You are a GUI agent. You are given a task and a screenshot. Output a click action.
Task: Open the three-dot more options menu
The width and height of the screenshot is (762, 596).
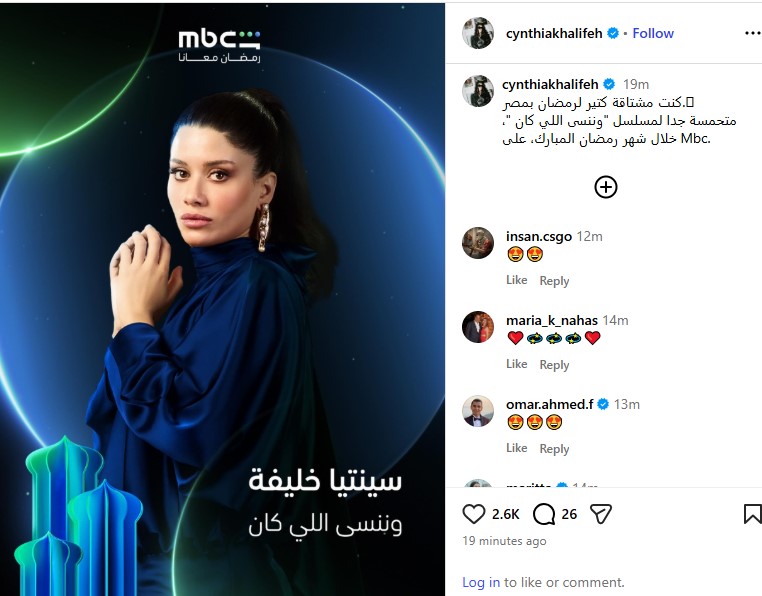(752, 34)
